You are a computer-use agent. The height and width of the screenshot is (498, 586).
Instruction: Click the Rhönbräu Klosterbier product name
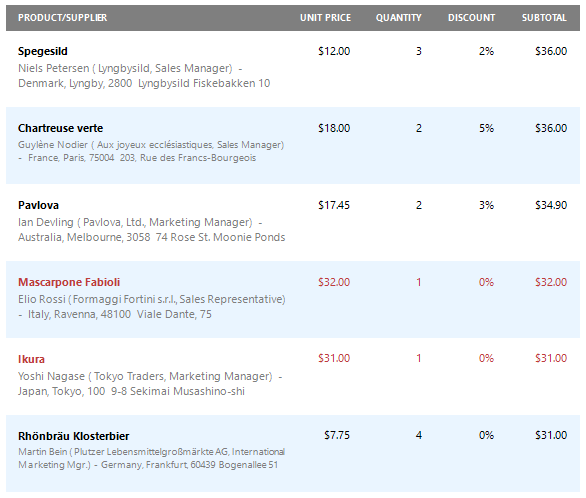[74, 436]
